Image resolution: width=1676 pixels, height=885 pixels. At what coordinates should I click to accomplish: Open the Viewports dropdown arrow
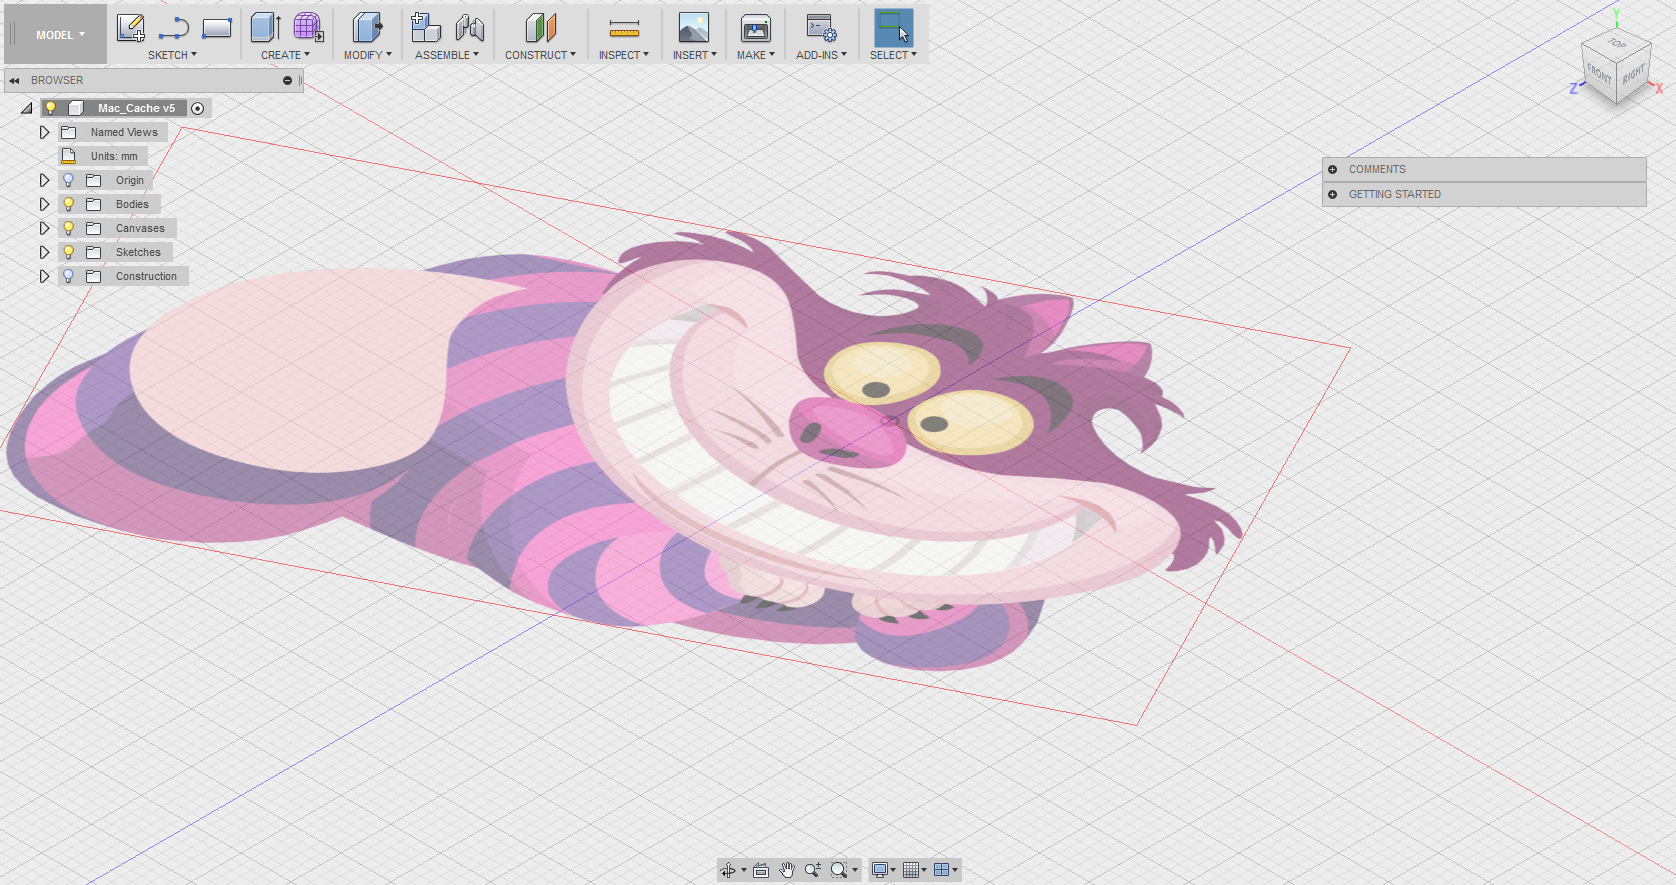point(955,870)
